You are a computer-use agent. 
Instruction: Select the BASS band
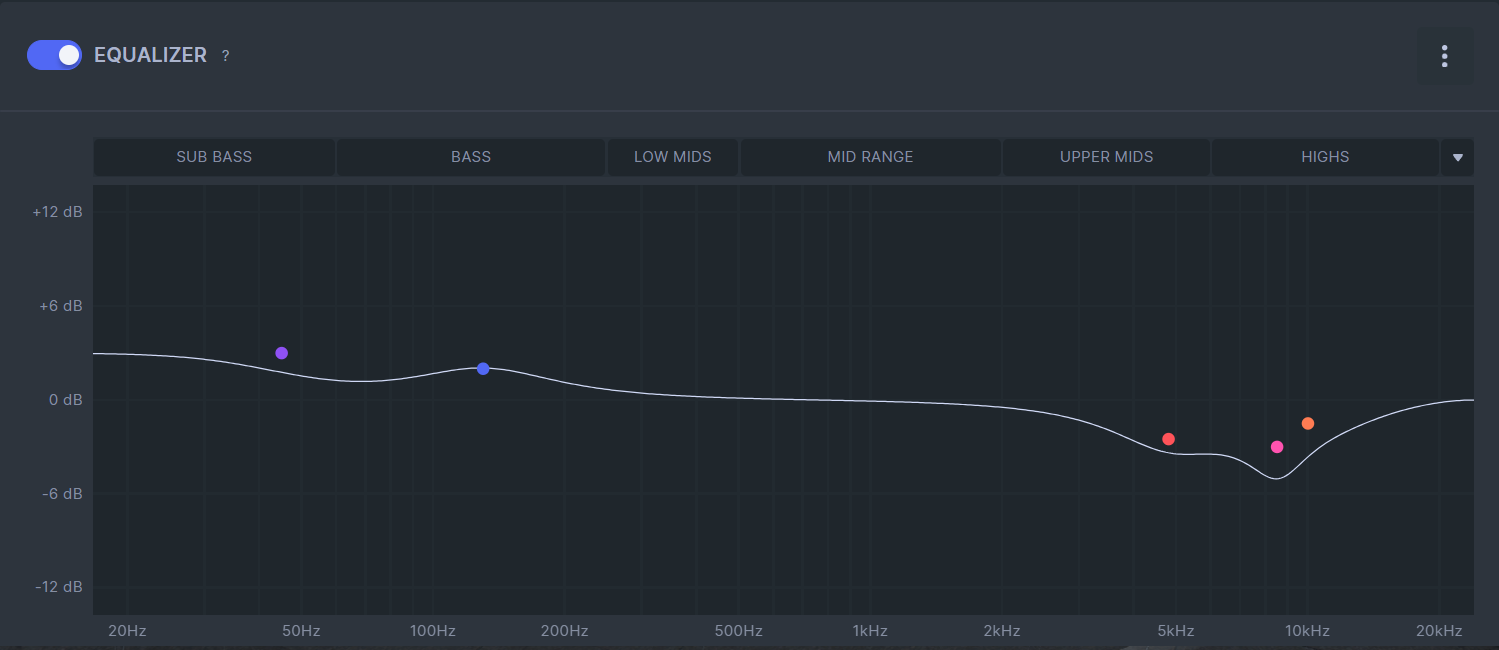pos(471,157)
